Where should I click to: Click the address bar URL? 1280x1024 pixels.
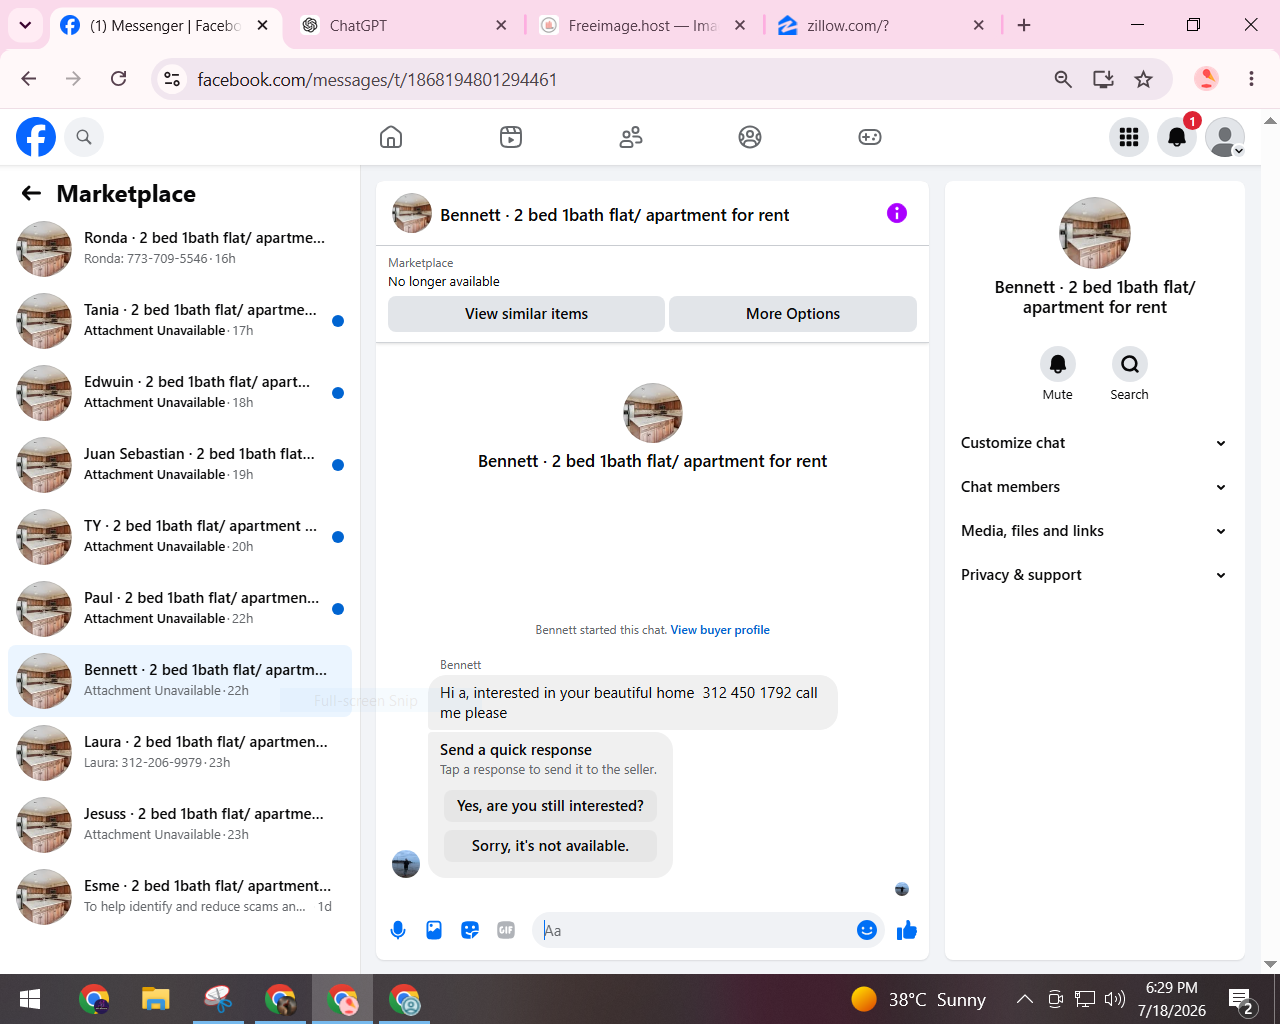coord(377,79)
